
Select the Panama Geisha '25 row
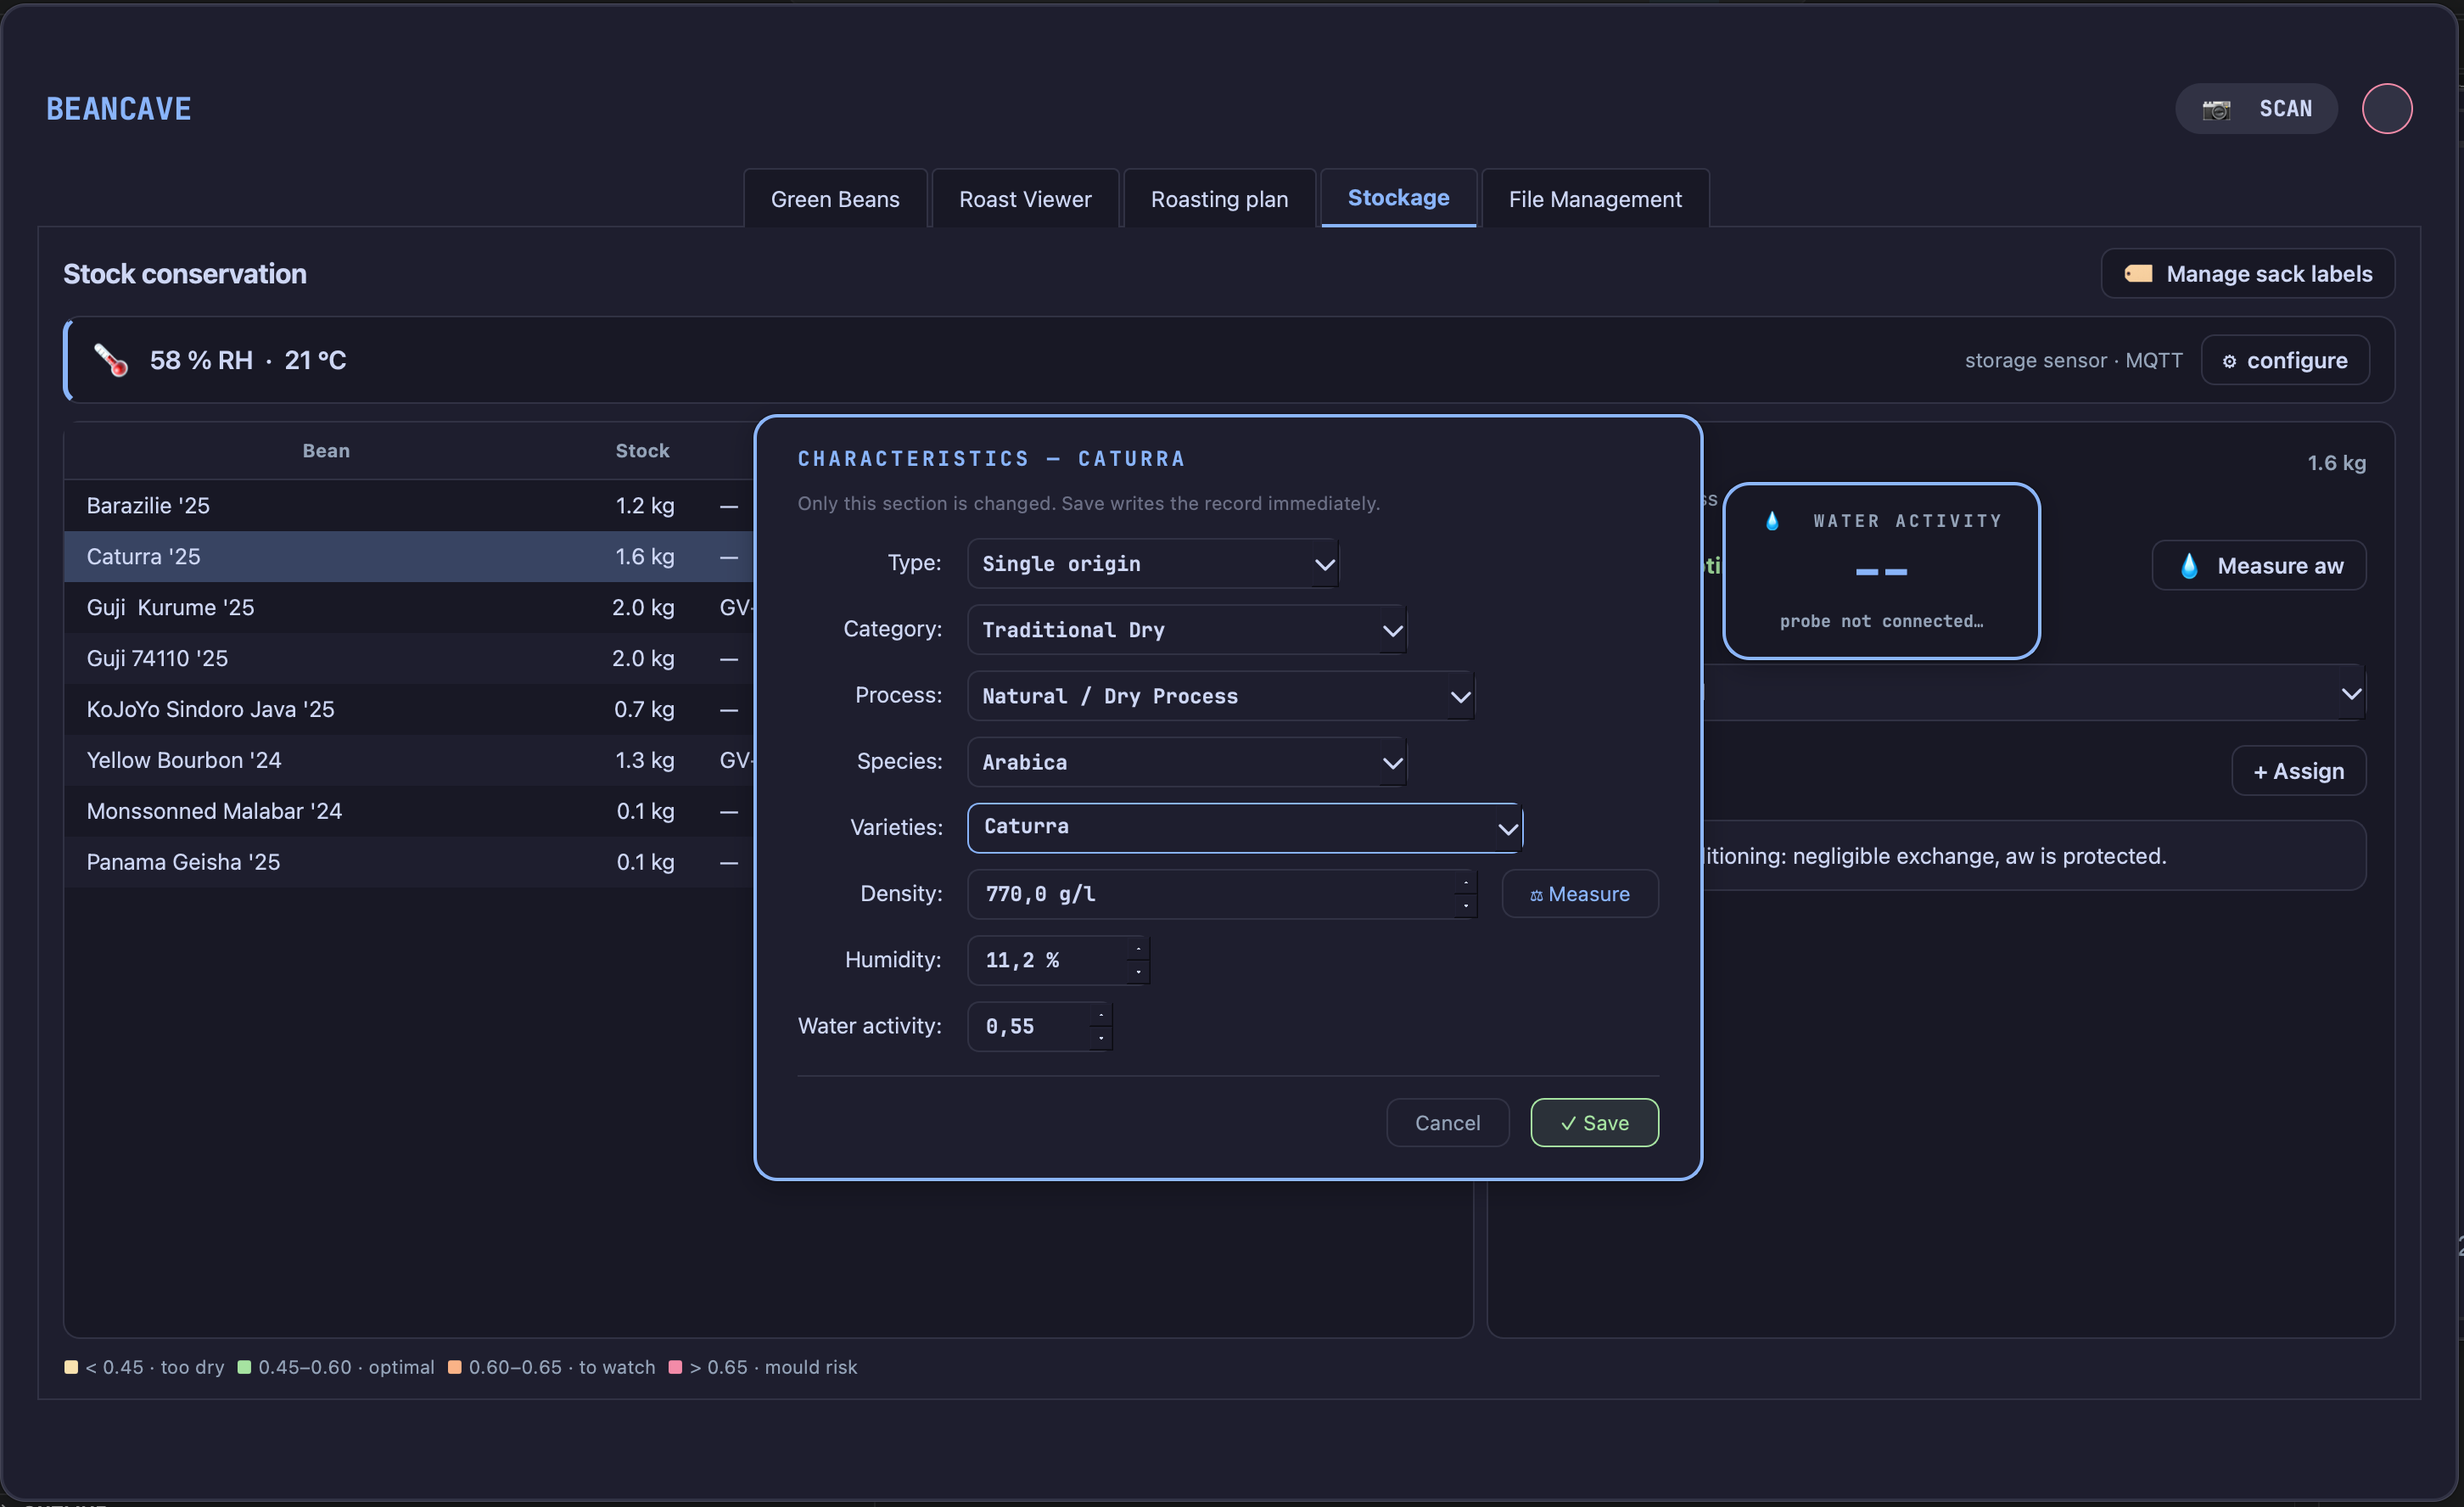pyautogui.click(x=410, y=863)
